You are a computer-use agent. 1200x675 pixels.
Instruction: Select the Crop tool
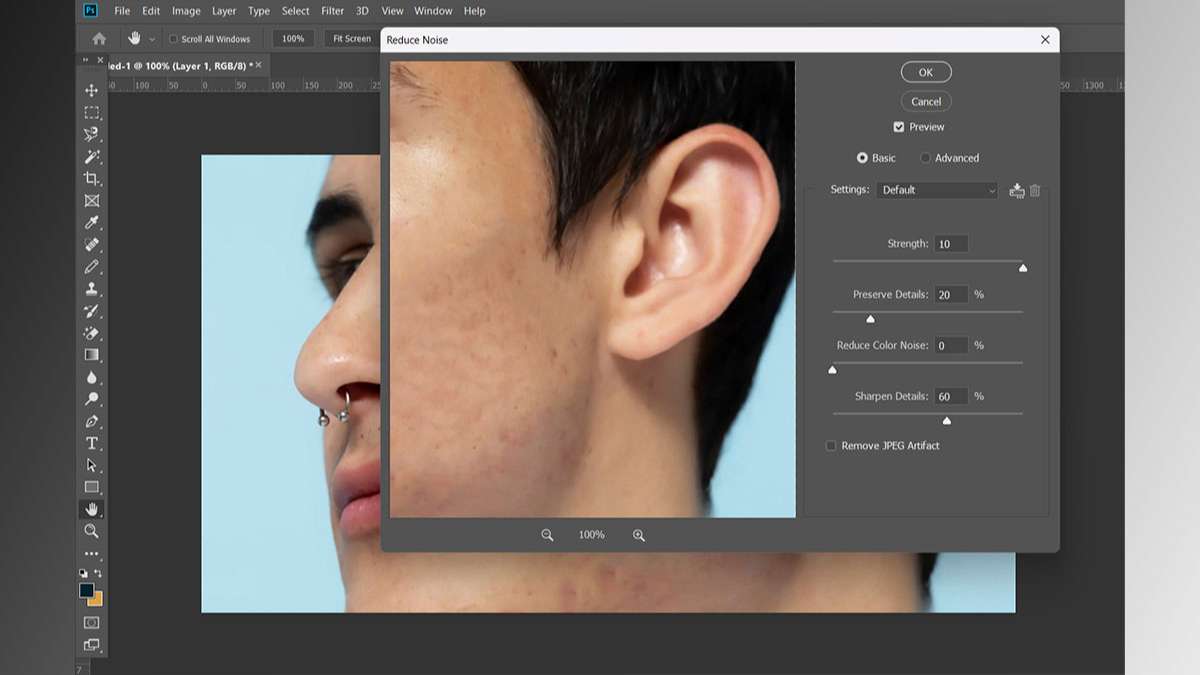coord(92,179)
